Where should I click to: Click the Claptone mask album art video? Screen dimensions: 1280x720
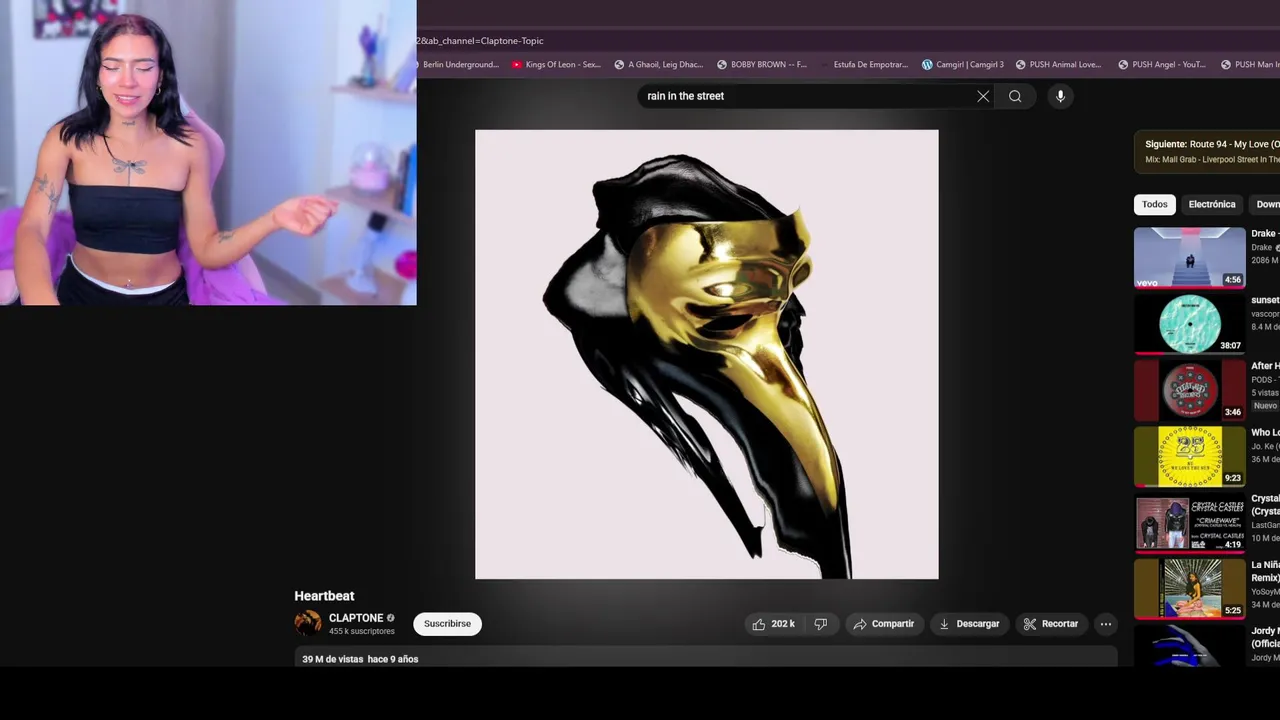pos(707,354)
